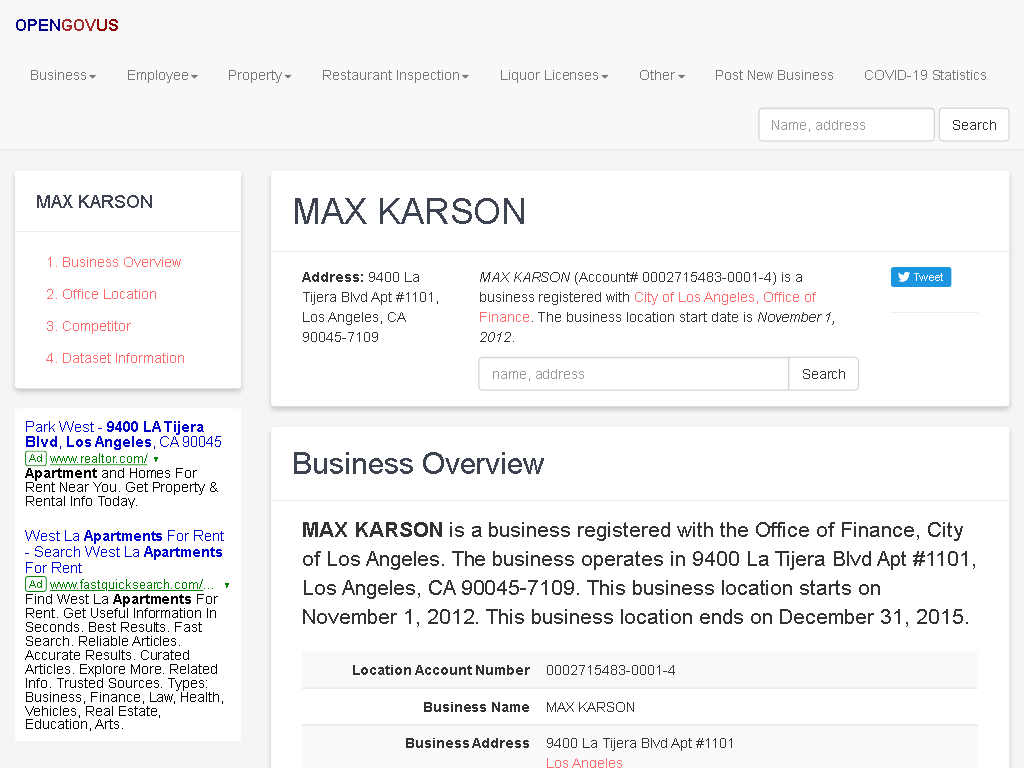The image size is (1024, 768).
Task: Expand the Other dropdown menu
Action: coord(662,75)
